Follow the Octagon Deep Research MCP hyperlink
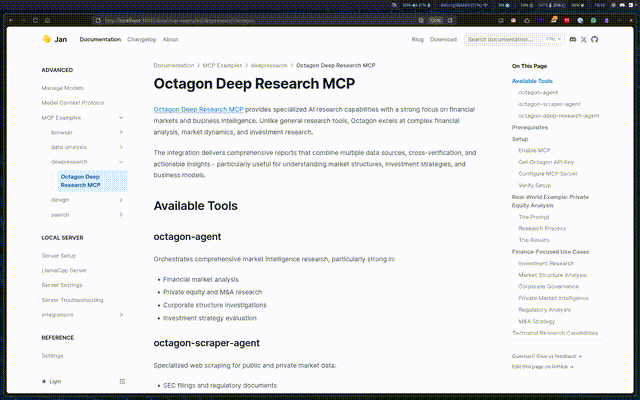Viewport: 640px width, 400px height. click(198, 109)
